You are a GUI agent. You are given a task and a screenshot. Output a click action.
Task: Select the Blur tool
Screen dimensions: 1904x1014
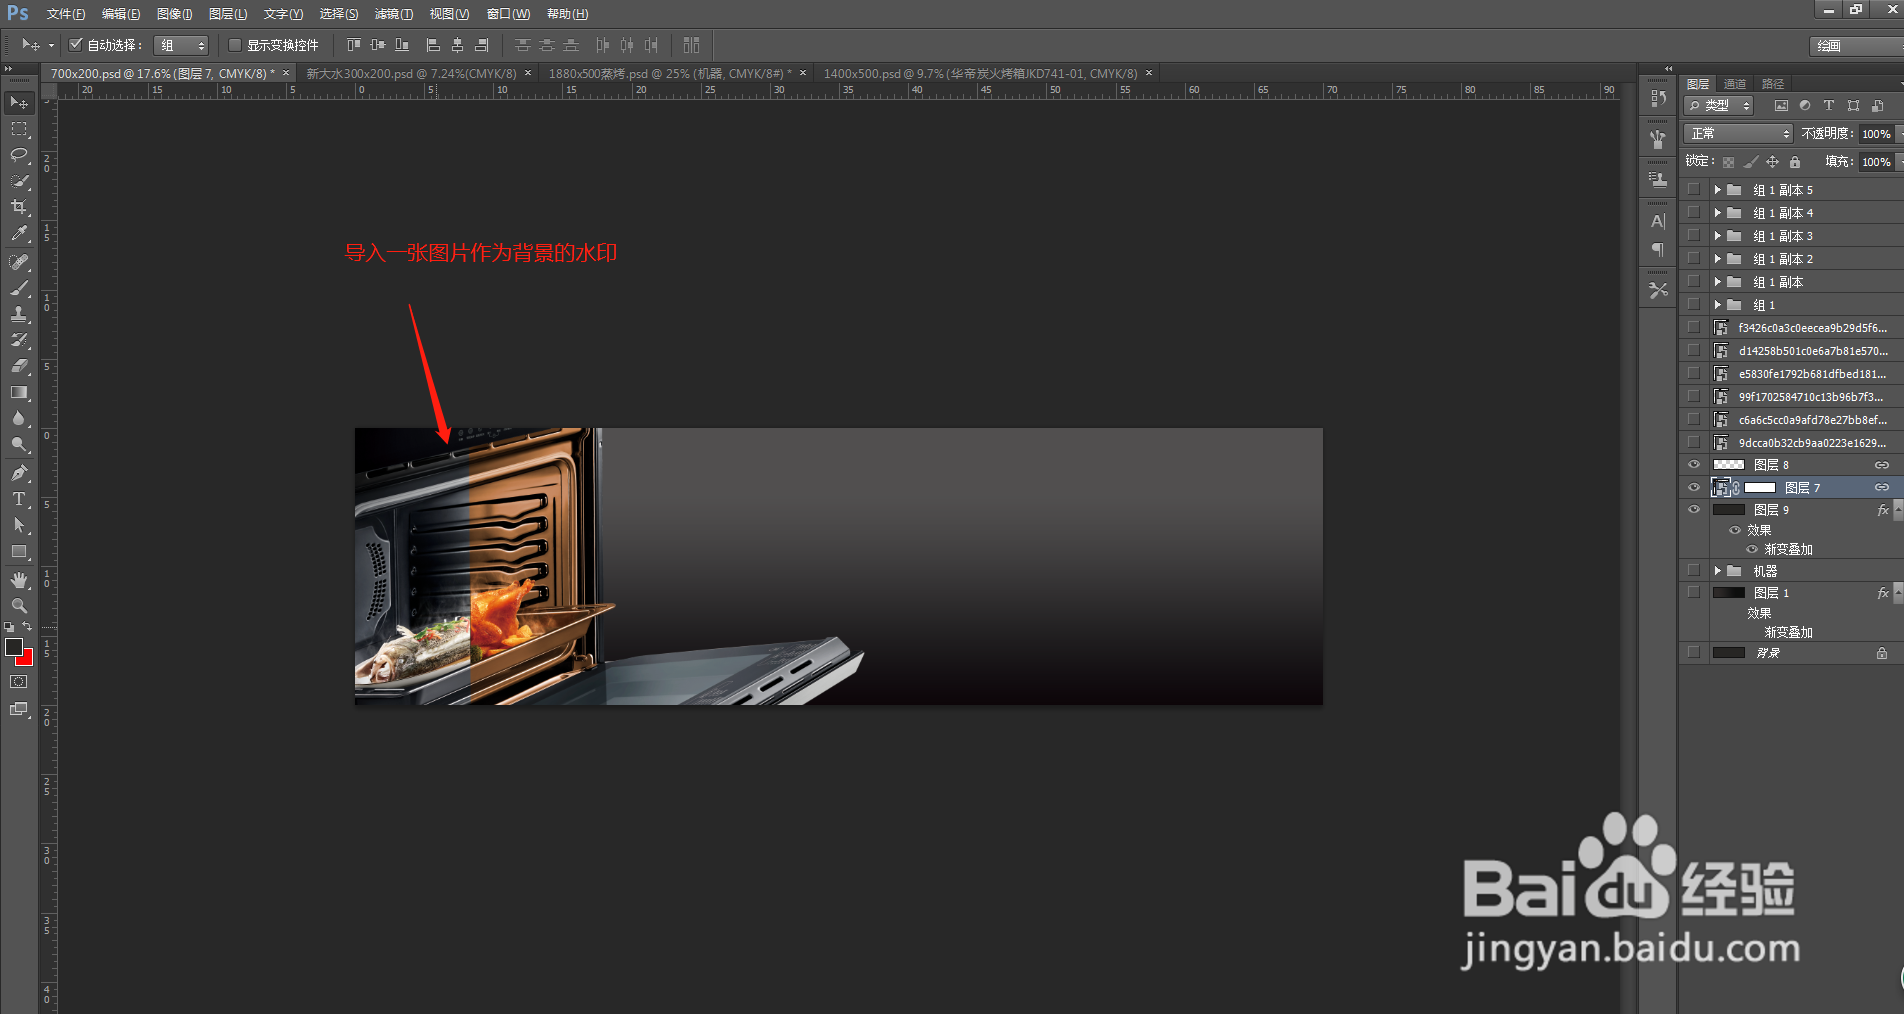tap(19, 418)
